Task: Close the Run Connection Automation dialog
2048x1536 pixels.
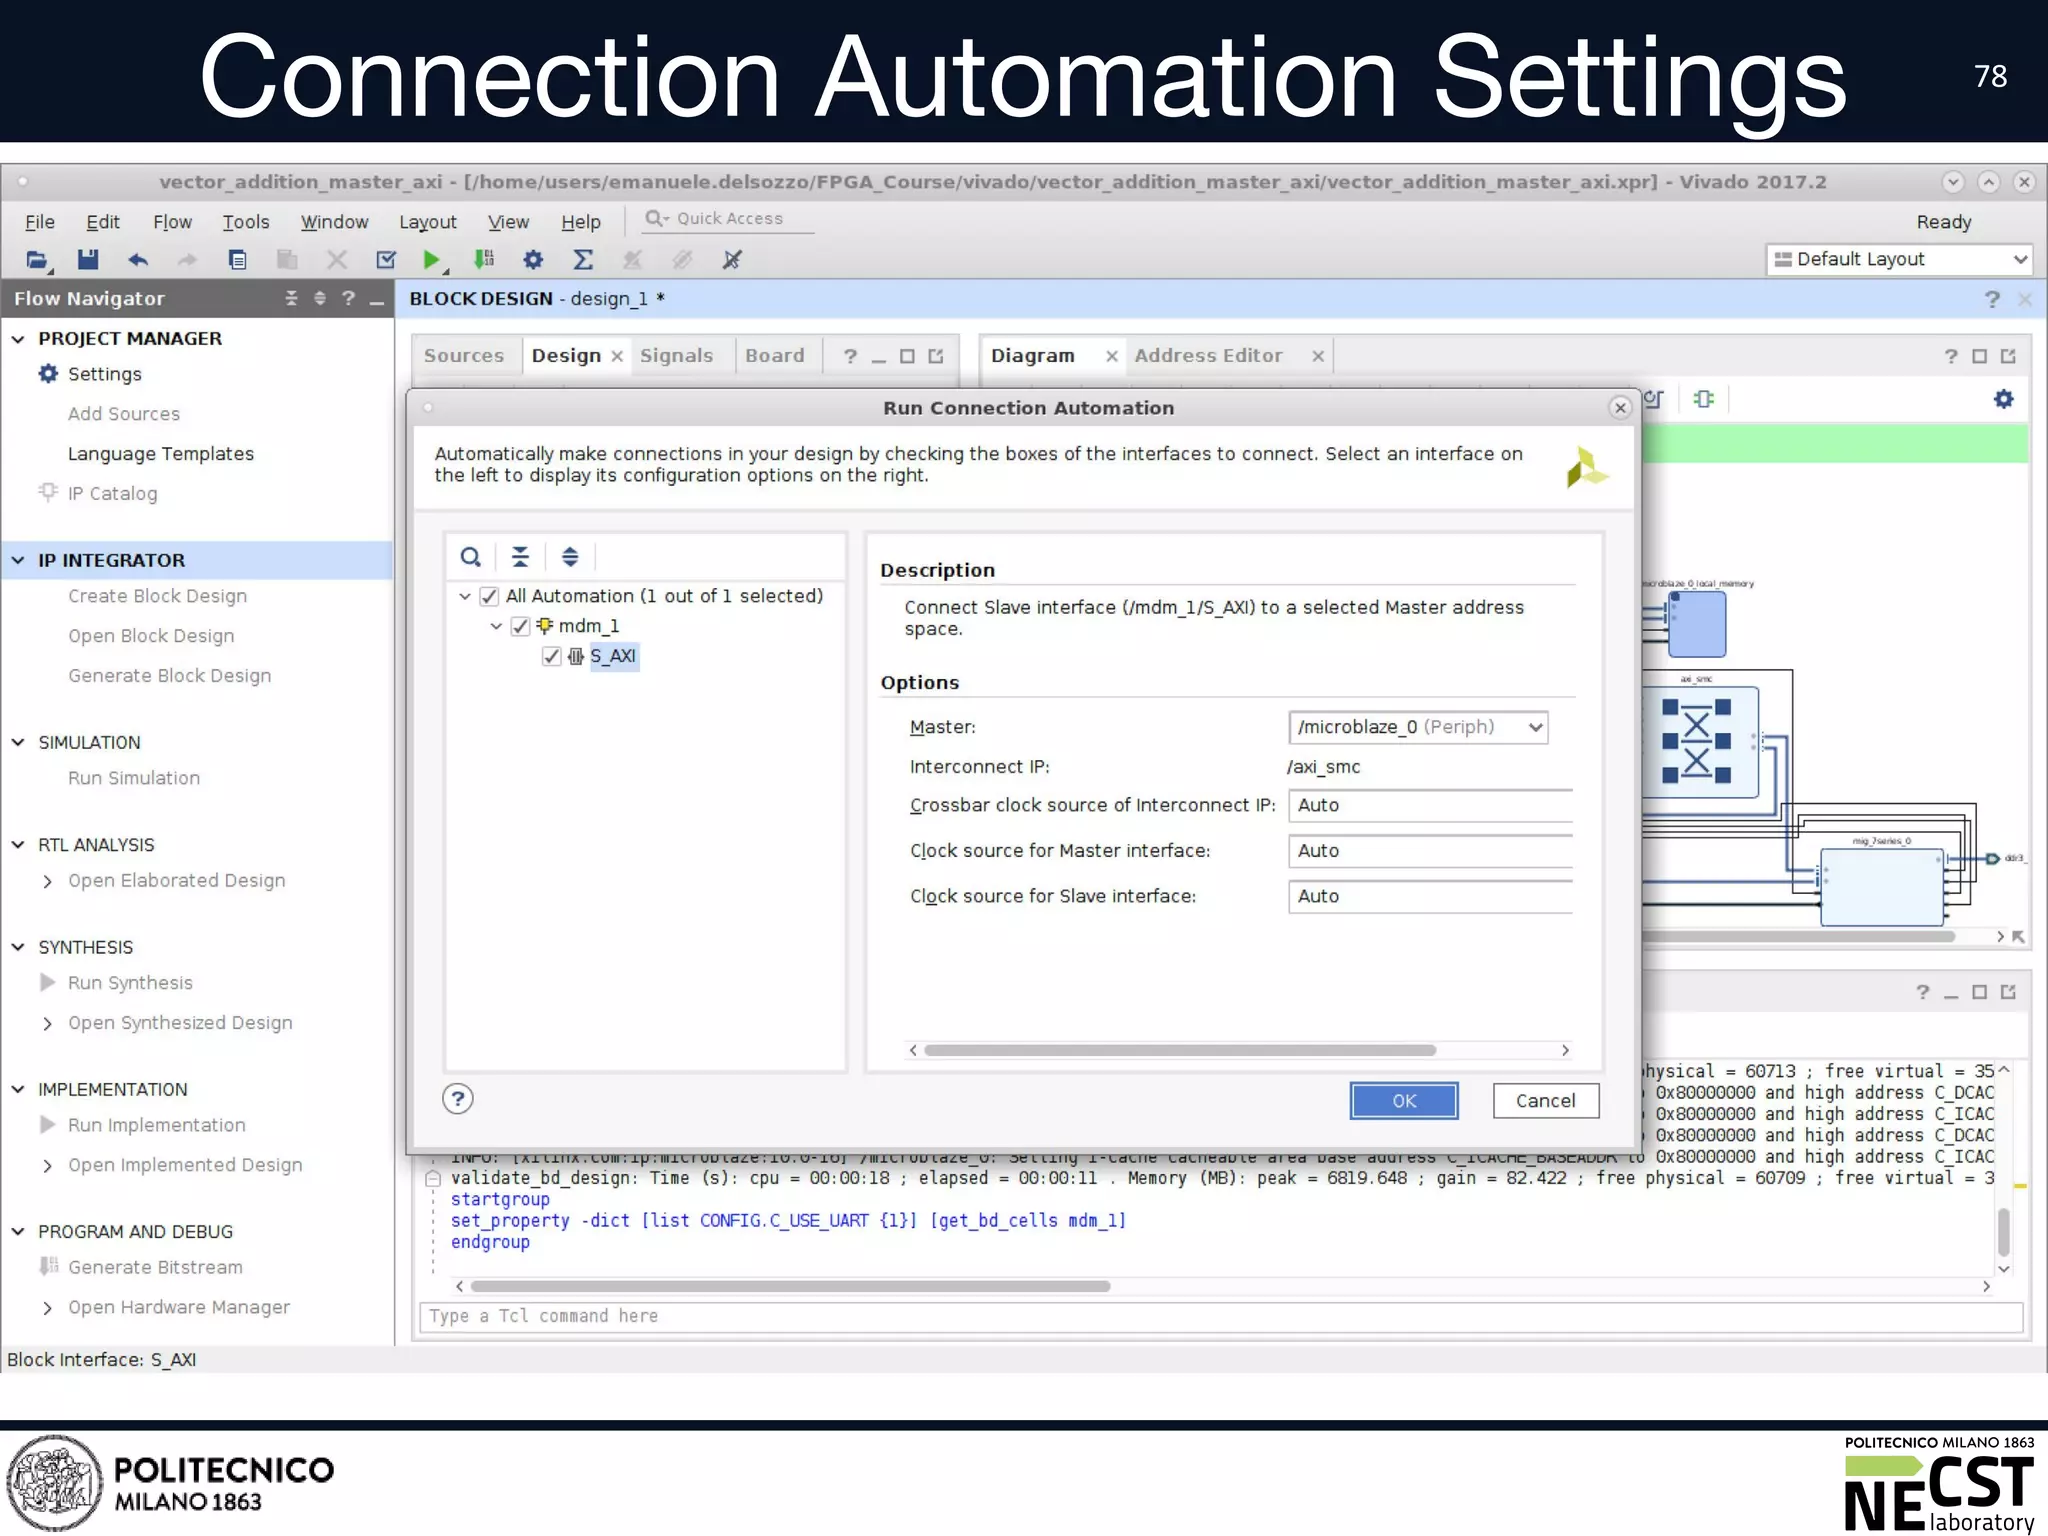Action: click(x=1620, y=407)
